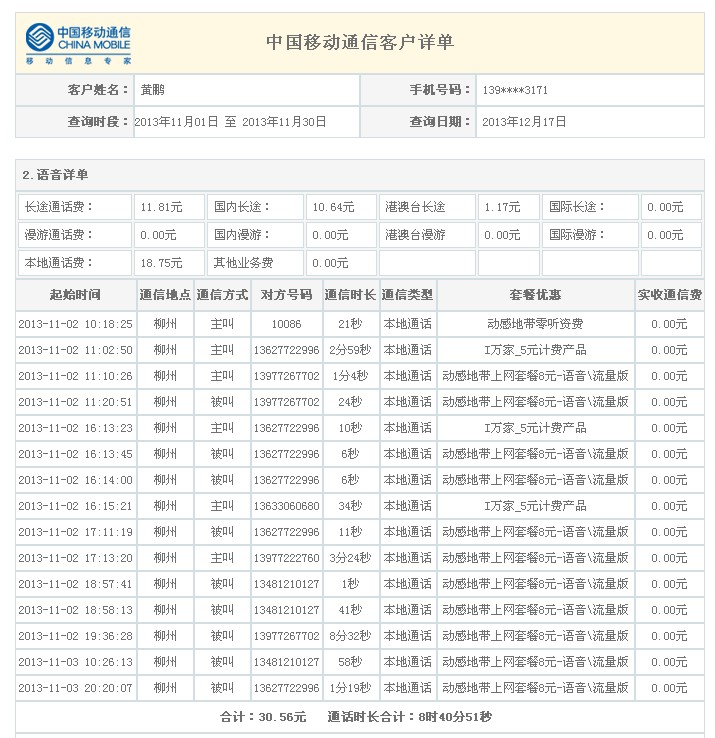Click the start time 2013-11-03 10:26:13
This screenshot has height=738, width=715.
75,662
